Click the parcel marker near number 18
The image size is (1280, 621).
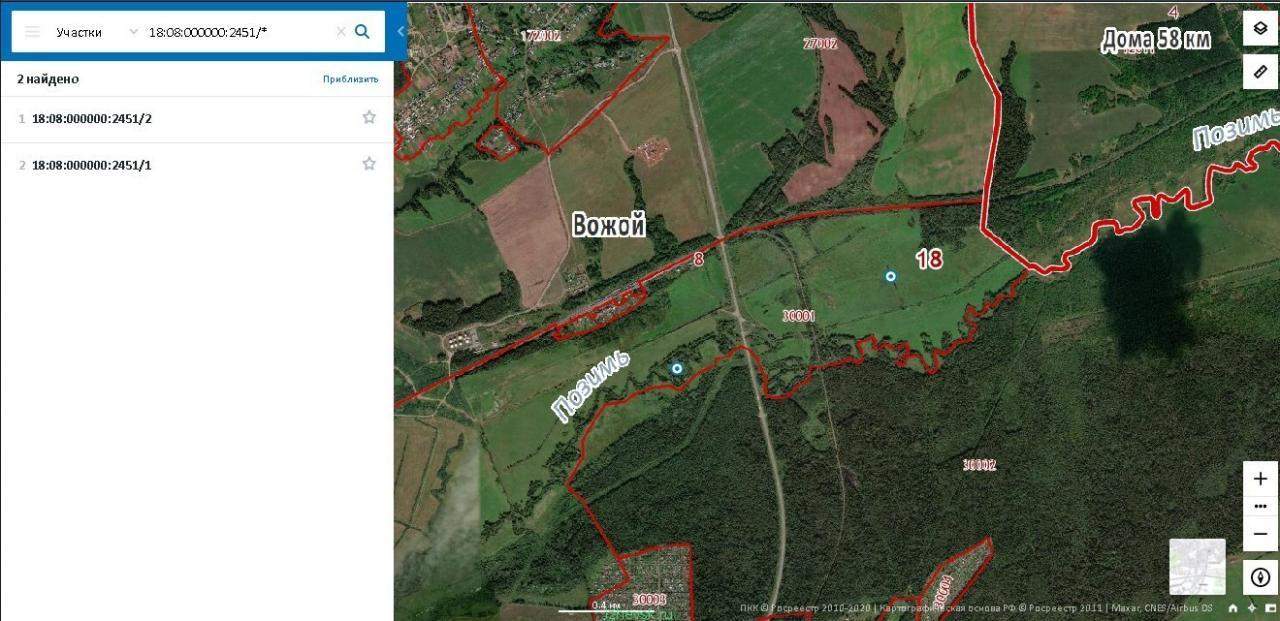coord(890,276)
